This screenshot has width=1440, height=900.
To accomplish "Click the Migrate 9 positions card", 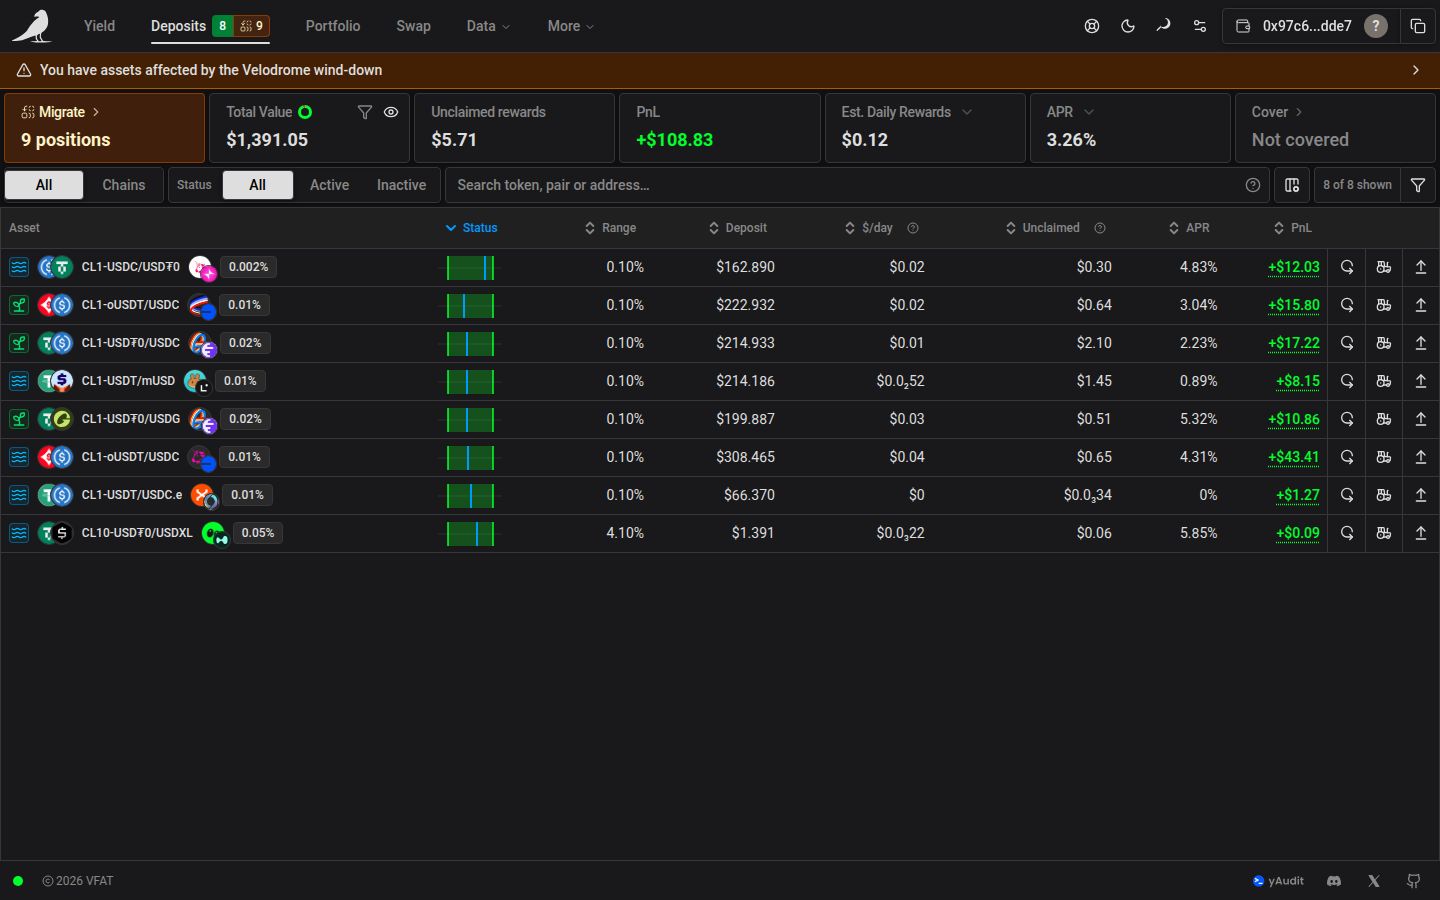I will [105, 128].
